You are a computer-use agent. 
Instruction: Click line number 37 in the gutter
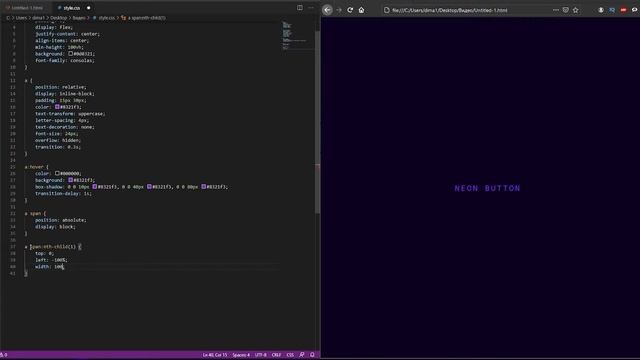click(x=13, y=247)
